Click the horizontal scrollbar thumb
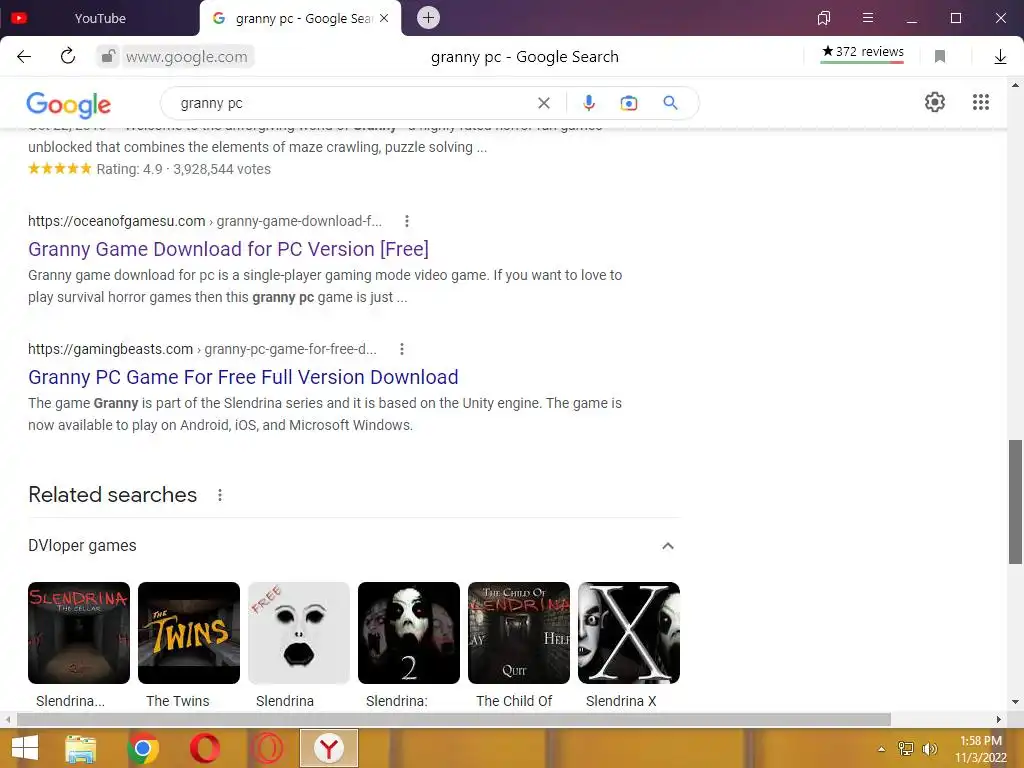 click(x=454, y=719)
